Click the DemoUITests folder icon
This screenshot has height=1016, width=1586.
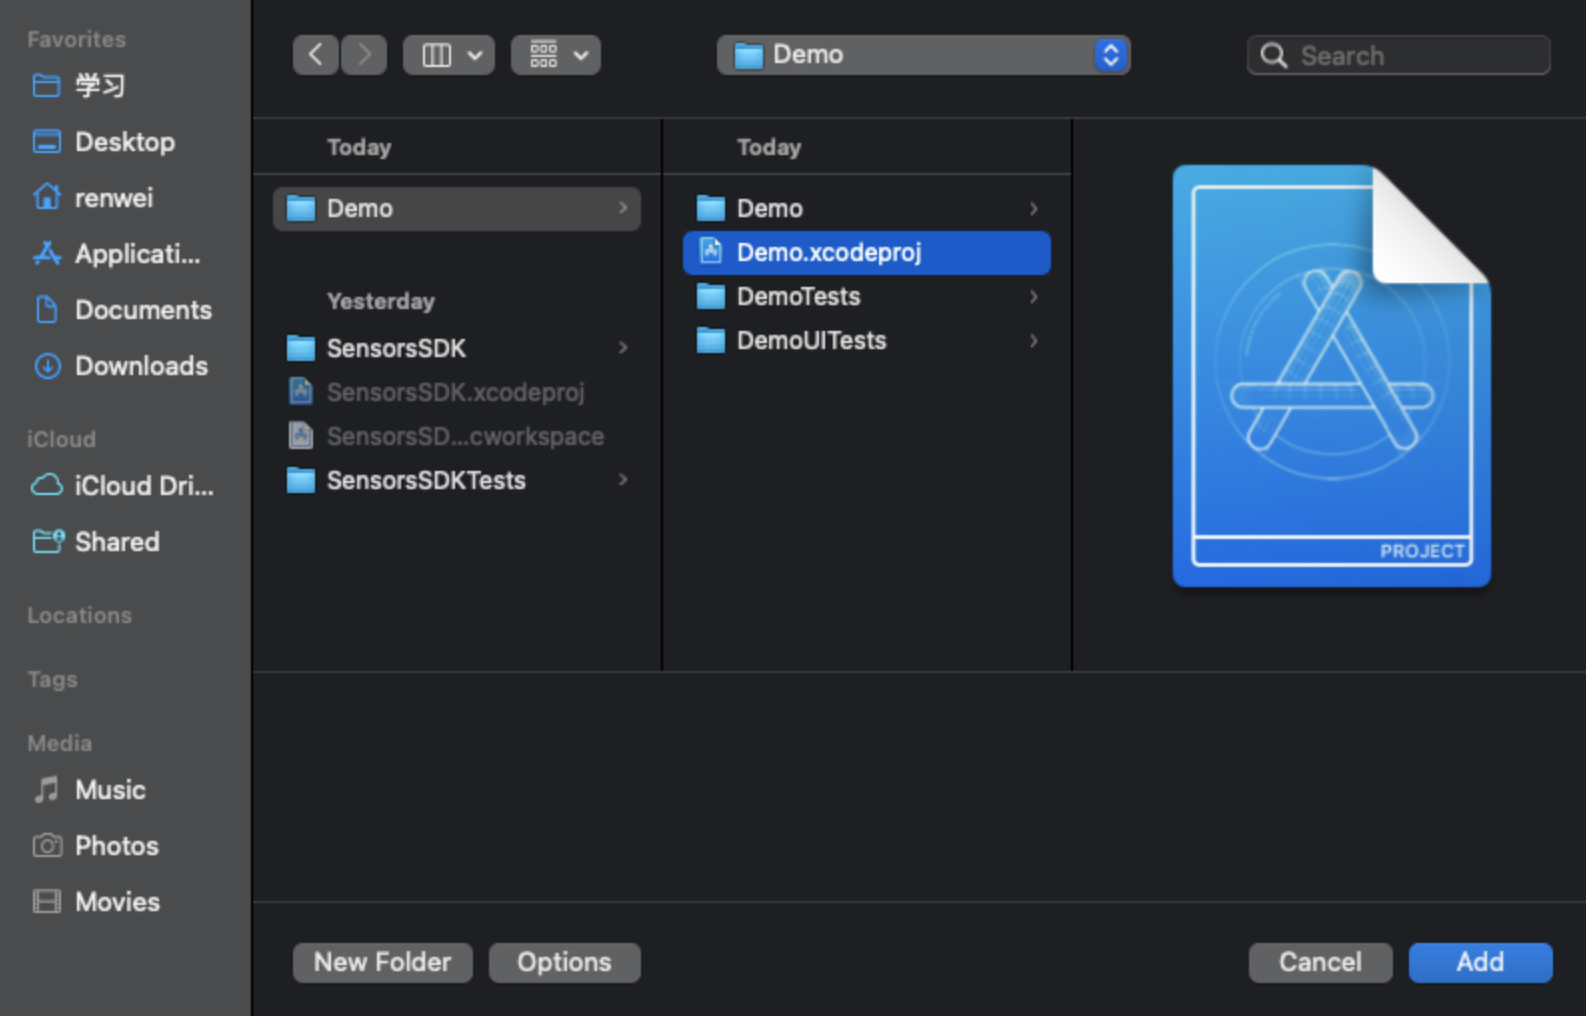(711, 340)
